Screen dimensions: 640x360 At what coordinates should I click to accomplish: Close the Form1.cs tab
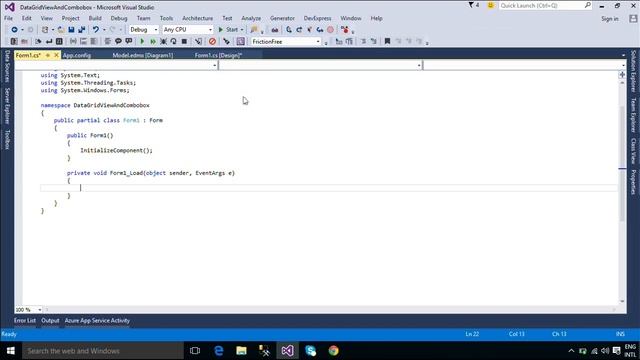coord(56,55)
